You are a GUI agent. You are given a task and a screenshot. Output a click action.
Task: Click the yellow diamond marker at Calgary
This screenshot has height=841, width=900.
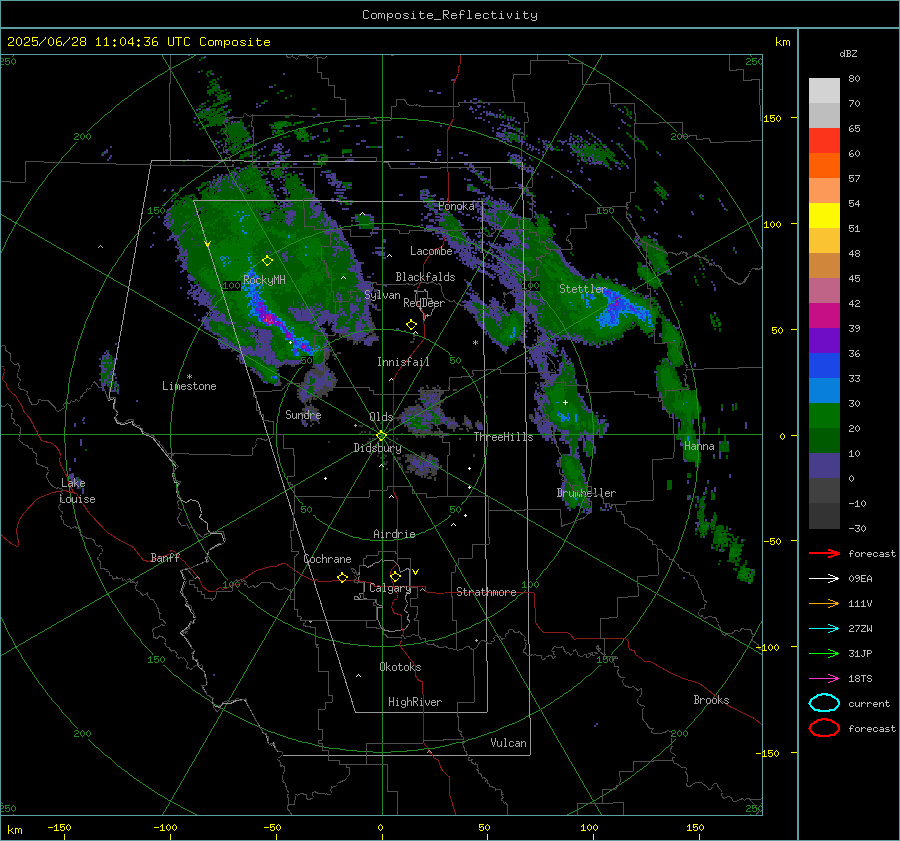click(395, 576)
